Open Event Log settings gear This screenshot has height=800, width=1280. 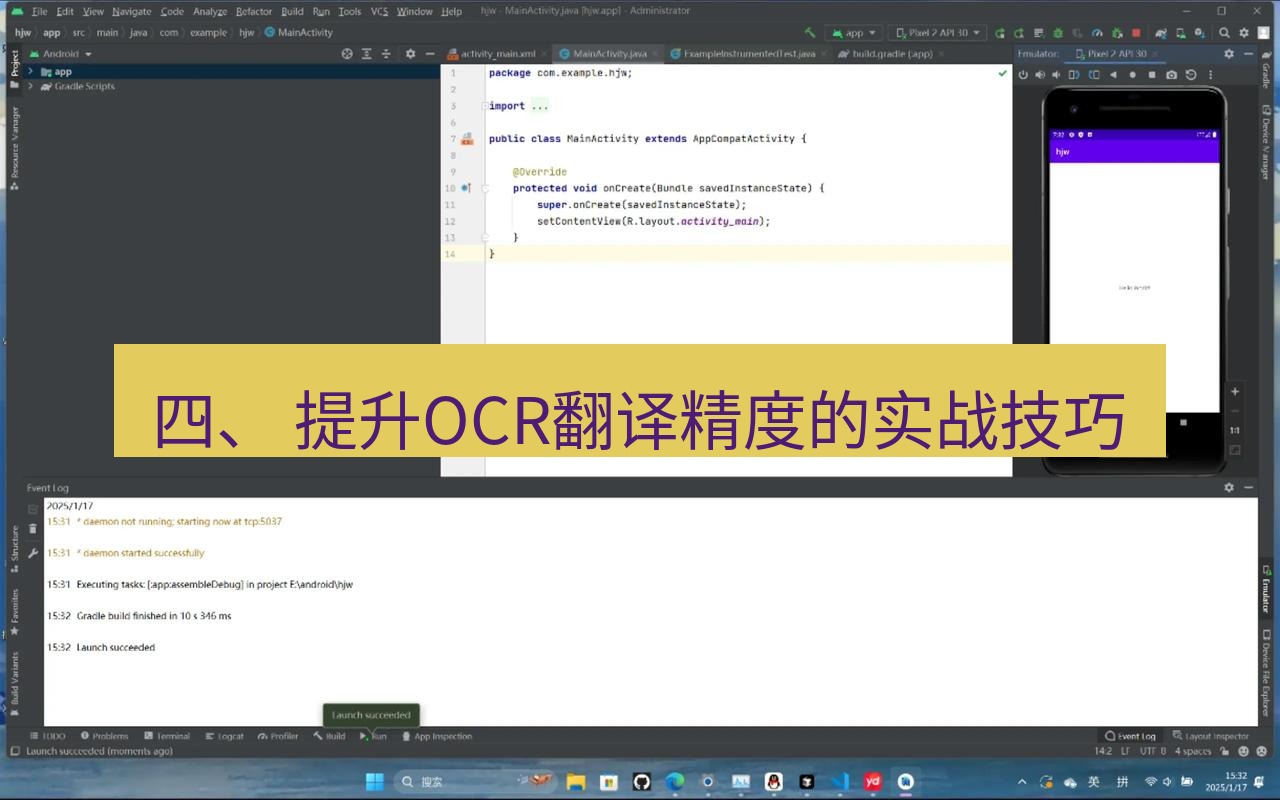pyautogui.click(x=1229, y=487)
